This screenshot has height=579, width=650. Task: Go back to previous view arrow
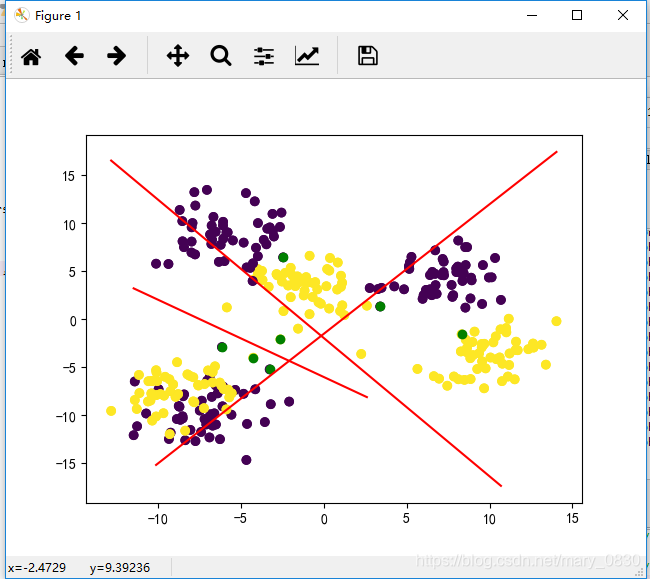click(x=74, y=56)
